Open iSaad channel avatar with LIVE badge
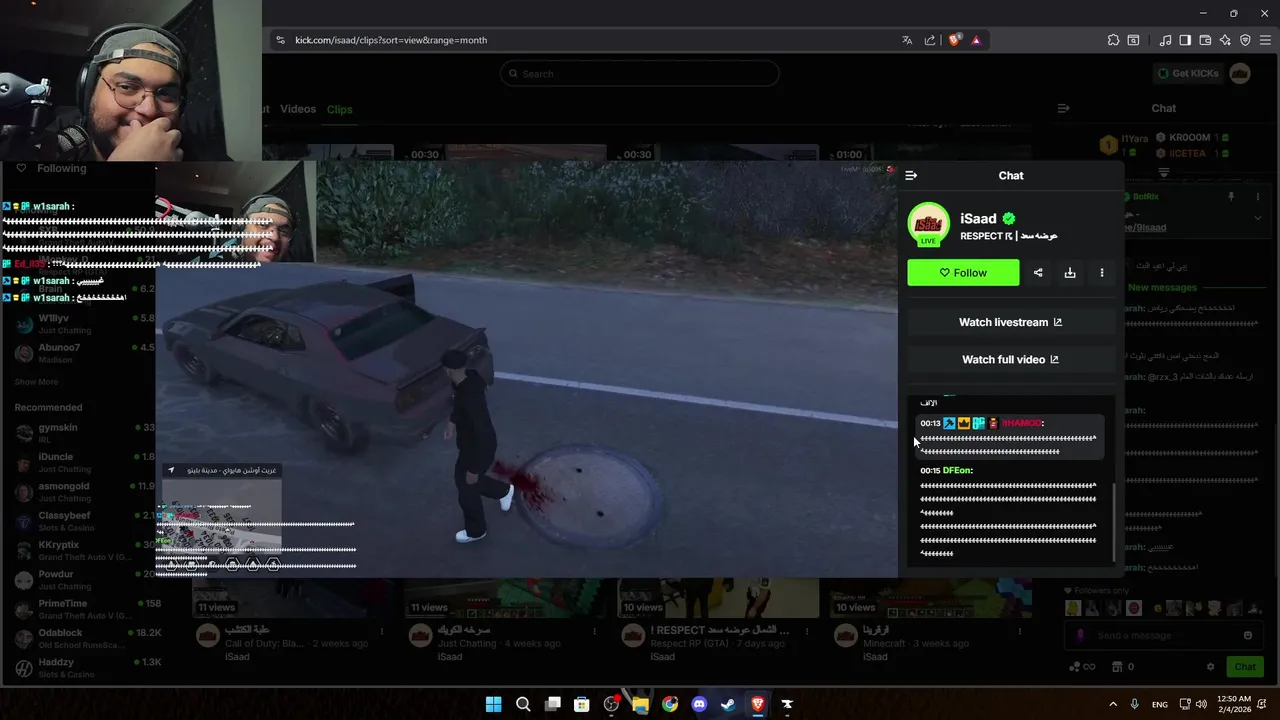Screen dimensions: 1280x720 pos(929,225)
